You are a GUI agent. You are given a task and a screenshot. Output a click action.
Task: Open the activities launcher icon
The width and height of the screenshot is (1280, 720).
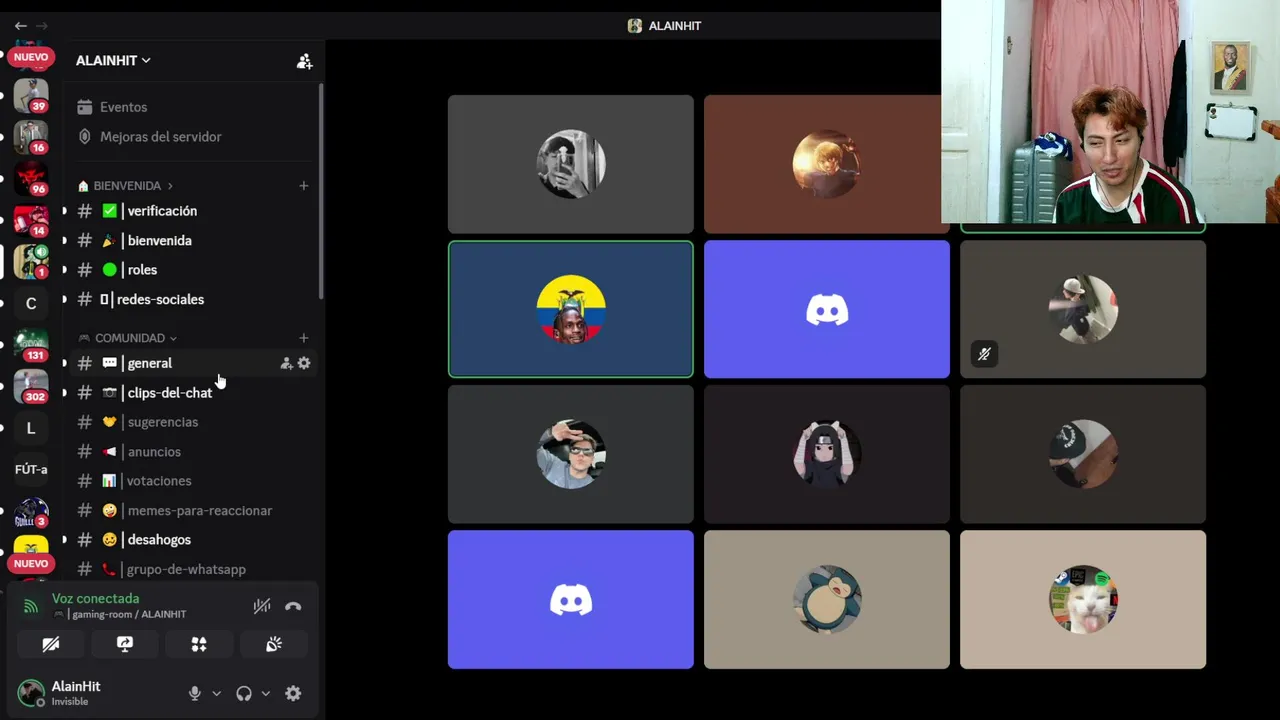[199, 644]
